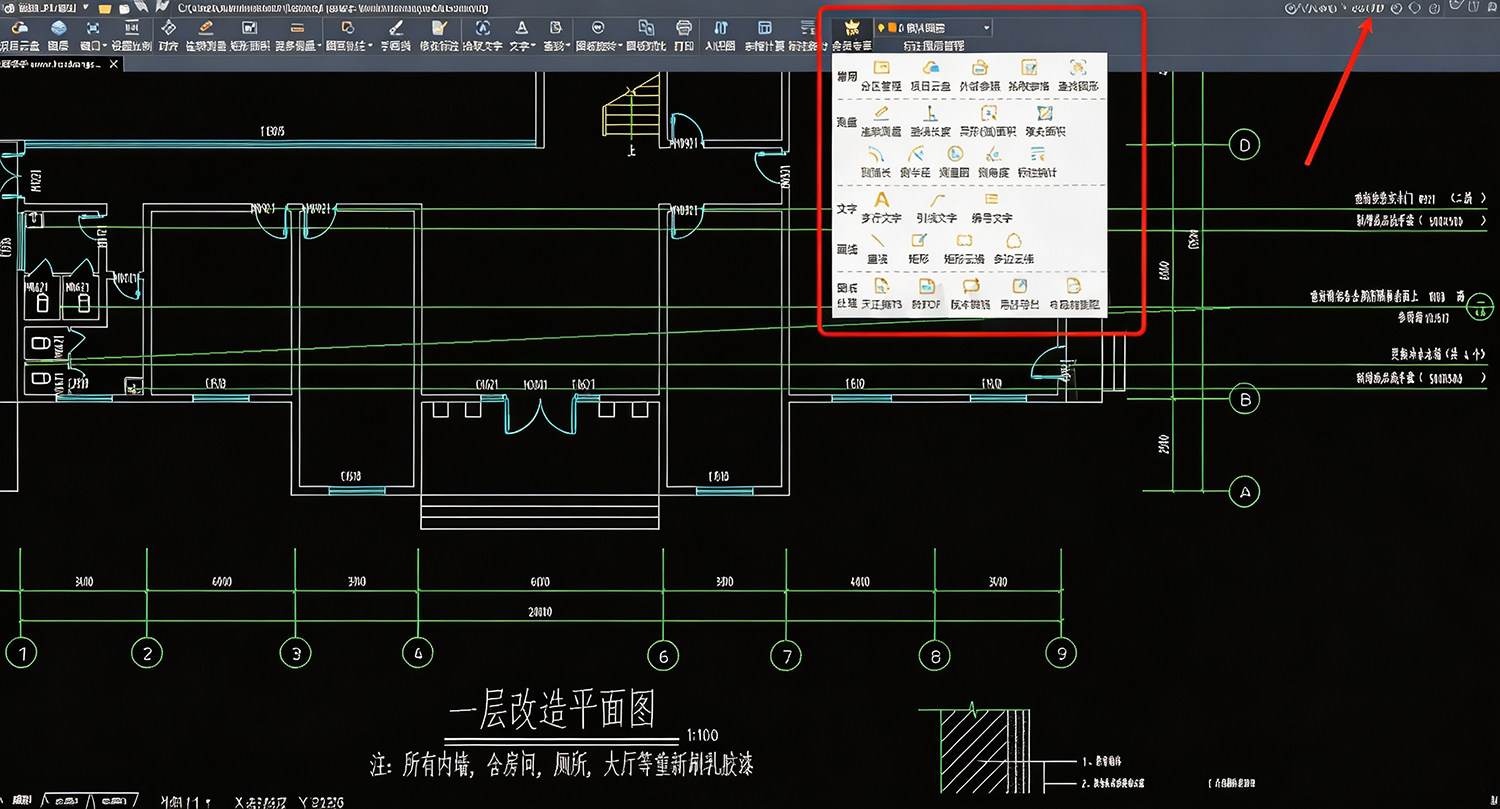Pick the 矩形云线 rectangular cloud tool
This screenshot has height=809, width=1500.
click(965, 249)
